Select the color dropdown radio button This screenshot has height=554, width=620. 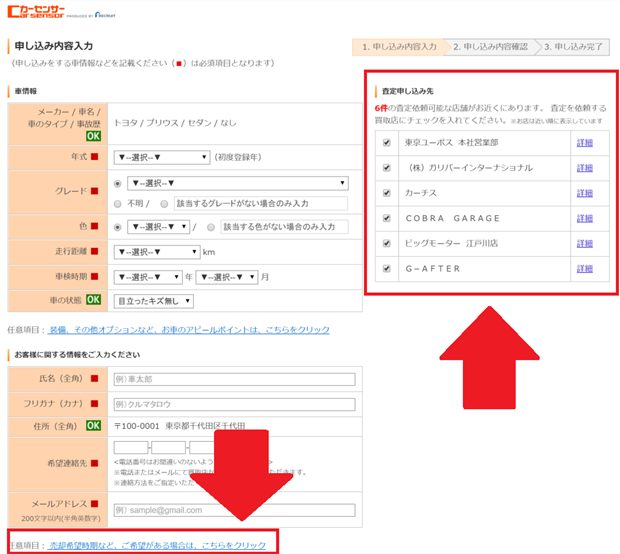coord(117,227)
